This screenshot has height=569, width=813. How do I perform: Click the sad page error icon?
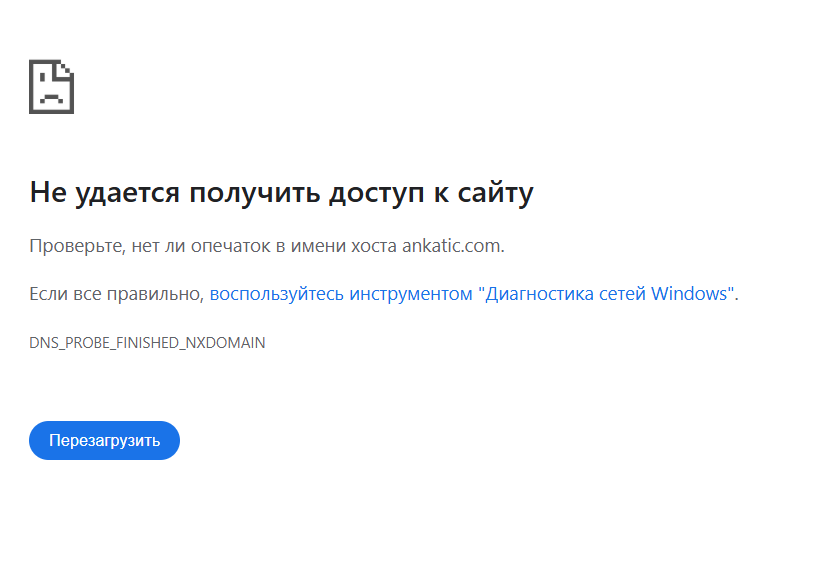point(51,87)
